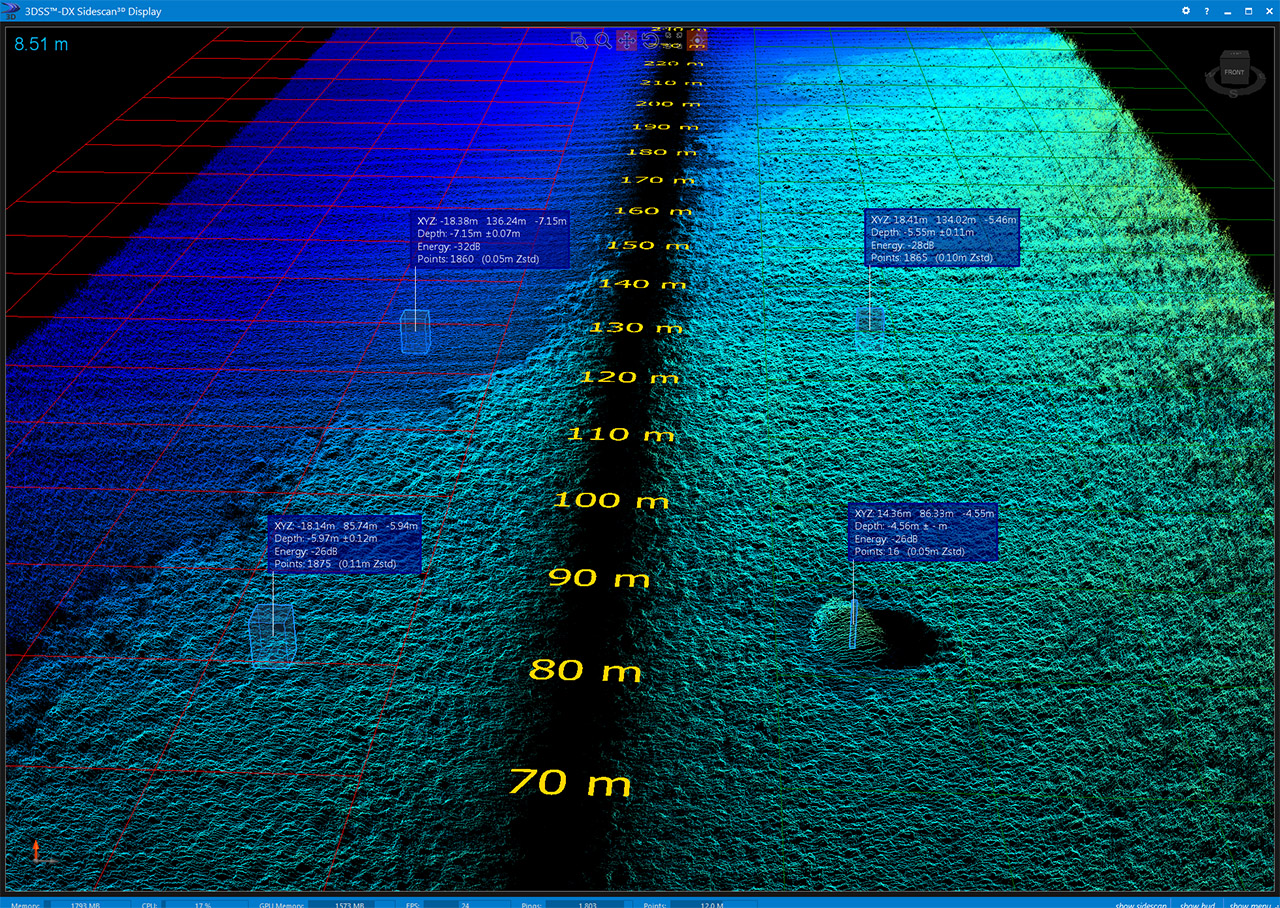The width and height of the screenshot is (1280, 908).
Task: Toggle show hud
Action: tap(1197, 904)
